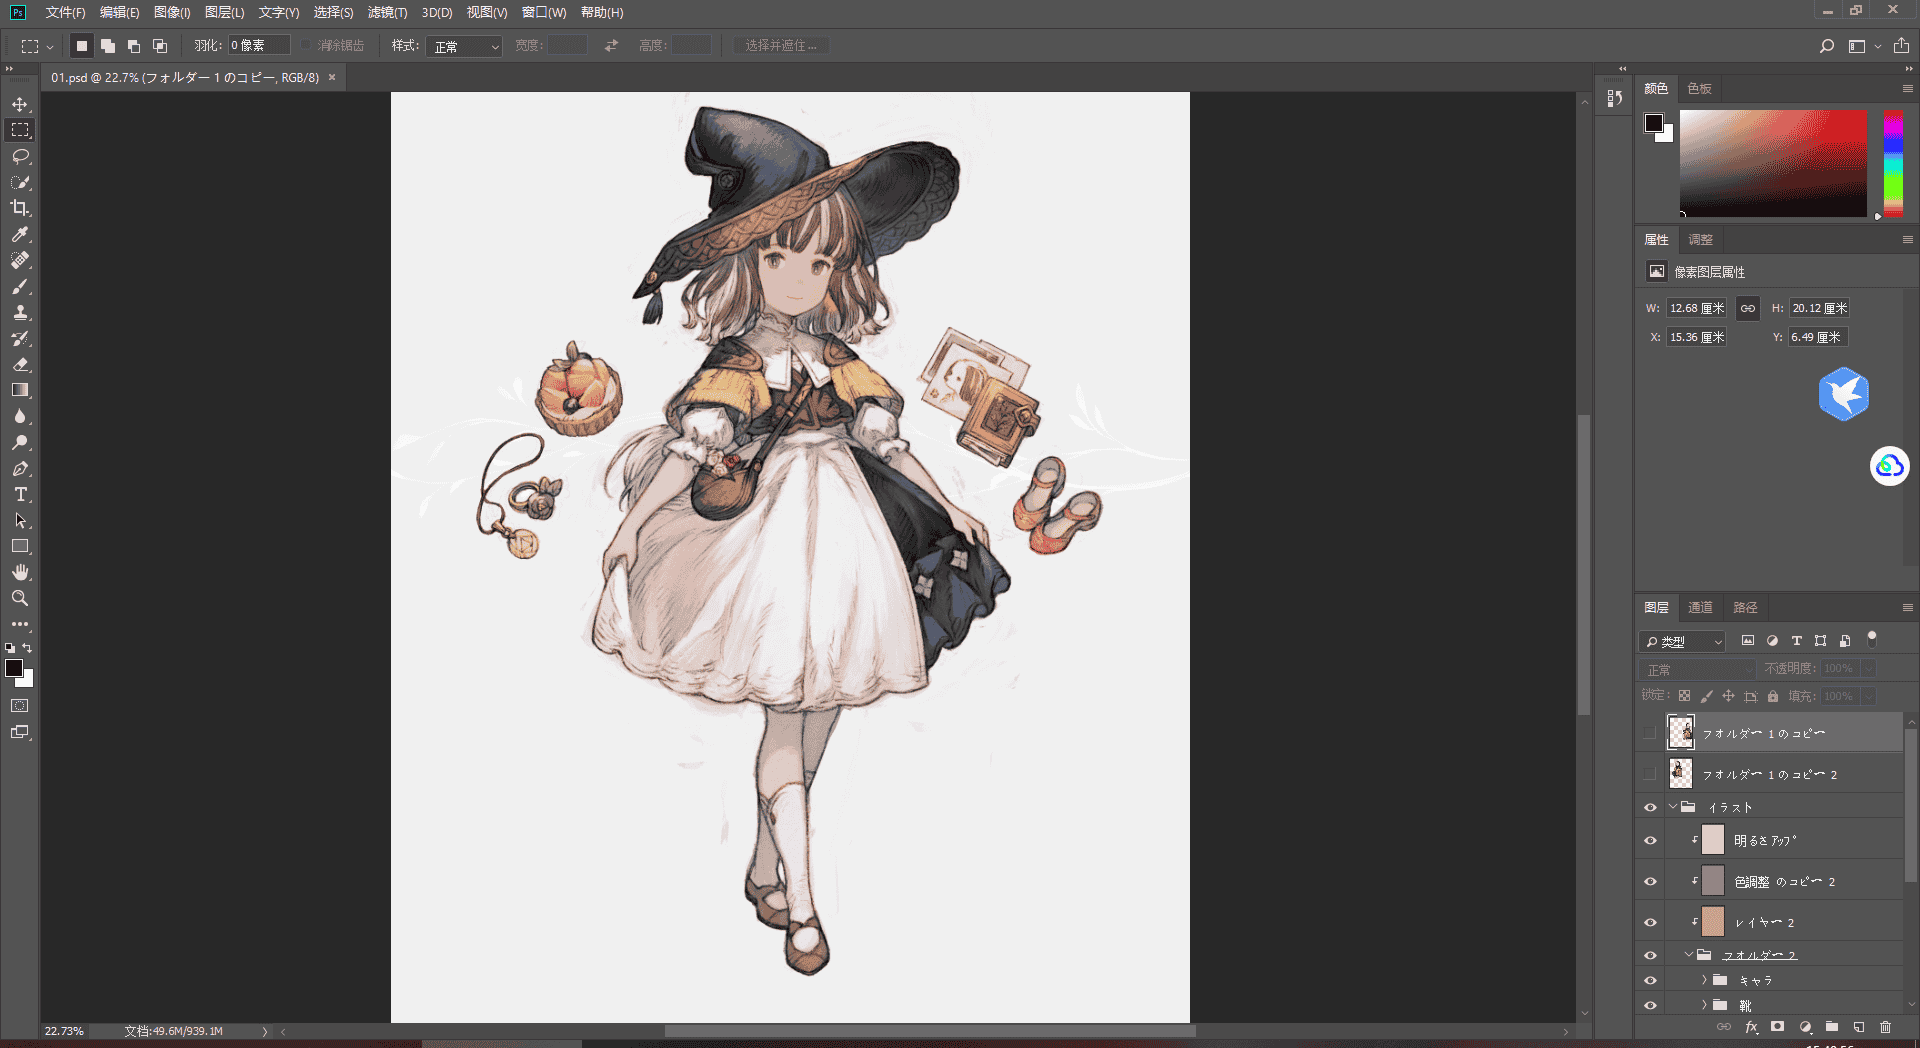1920x1048 pixels.
Task: Select the Horizontal Type tool
Action: [20, 494]
